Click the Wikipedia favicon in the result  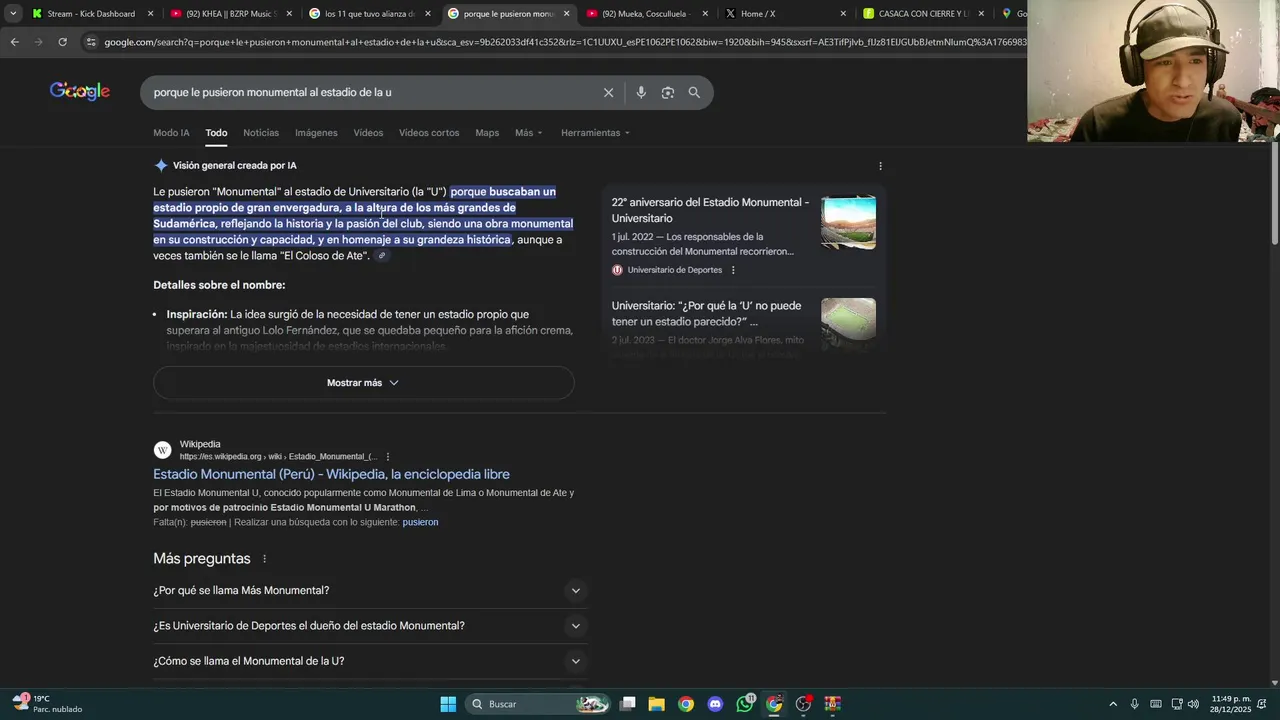[162, 450]
